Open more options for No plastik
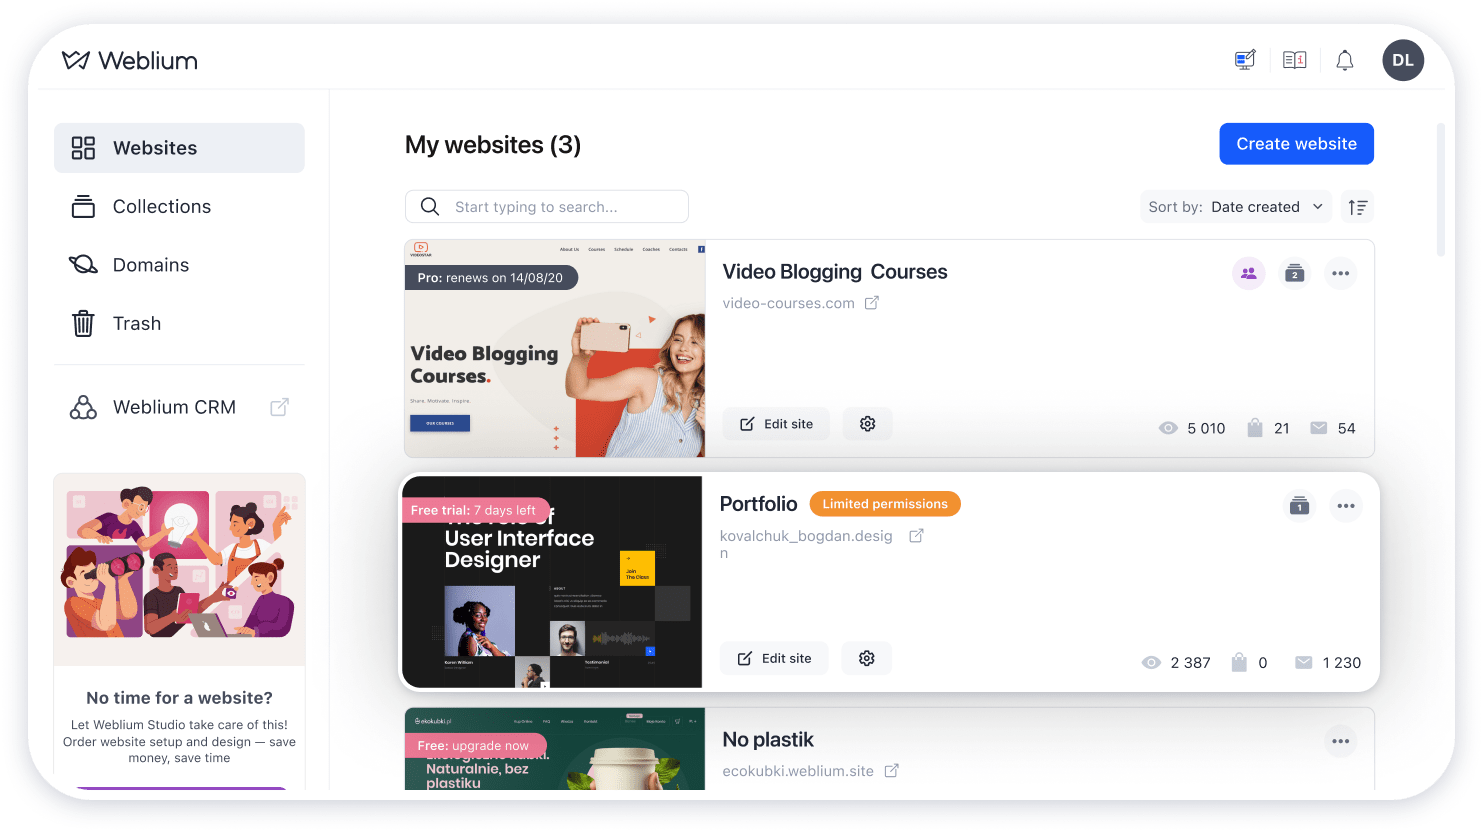The width and height of the screenshot is (1483, 832). [x=1341, y=741]
